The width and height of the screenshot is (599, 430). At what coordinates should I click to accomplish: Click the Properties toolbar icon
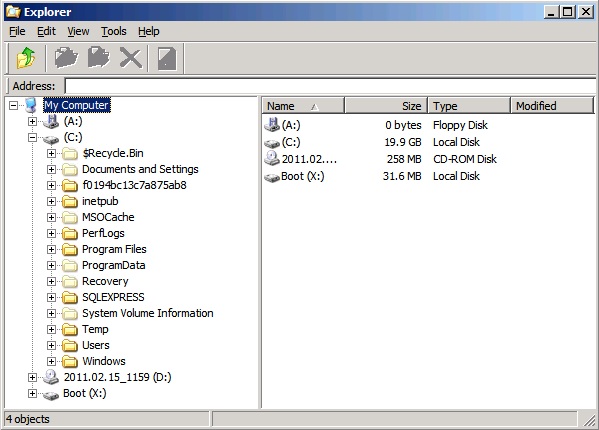(167, 58)
